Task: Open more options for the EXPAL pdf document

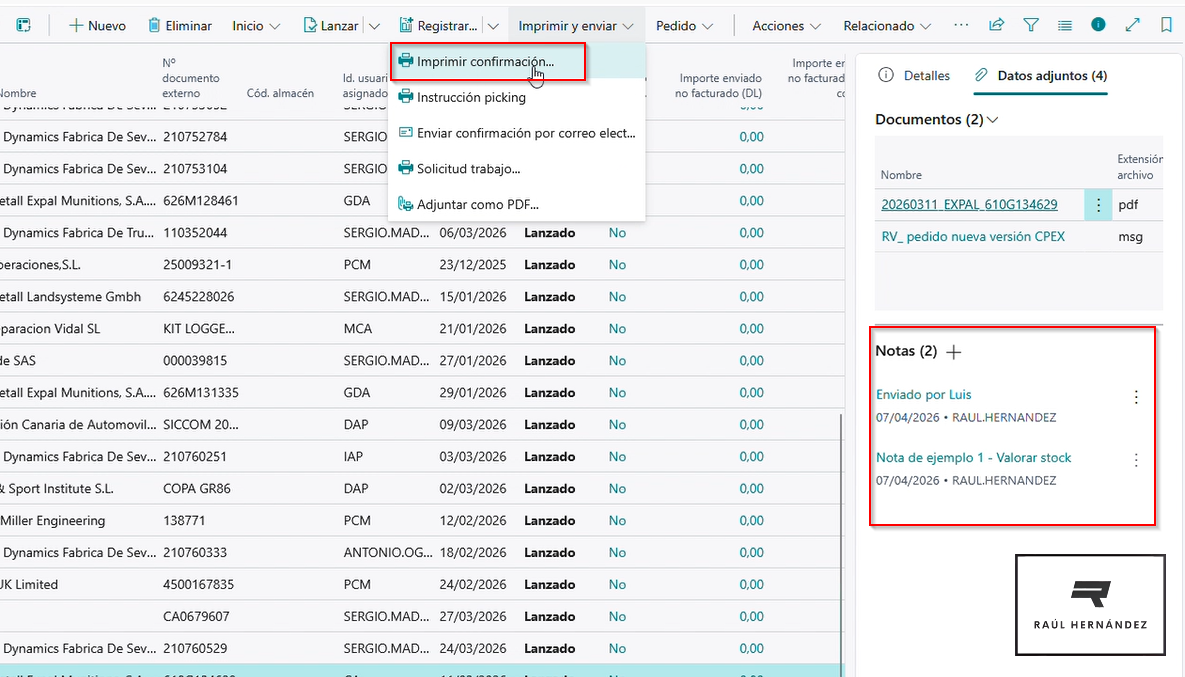Action: [1099, 205]
